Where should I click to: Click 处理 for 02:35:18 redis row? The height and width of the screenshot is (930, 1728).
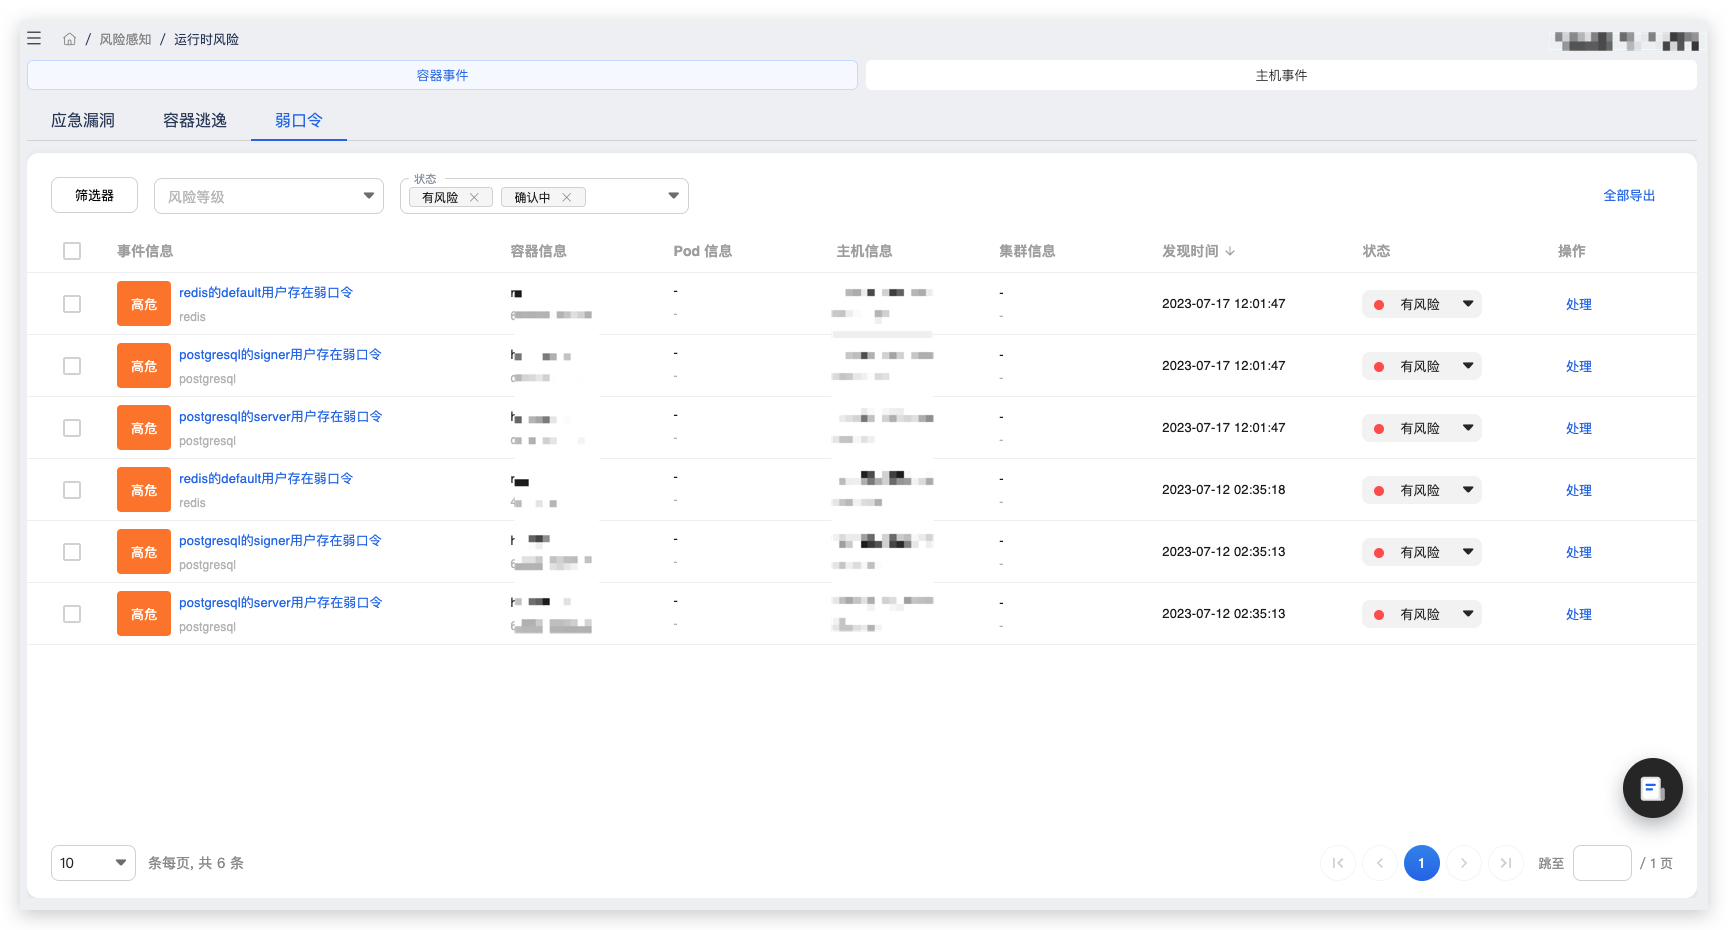1578,490
